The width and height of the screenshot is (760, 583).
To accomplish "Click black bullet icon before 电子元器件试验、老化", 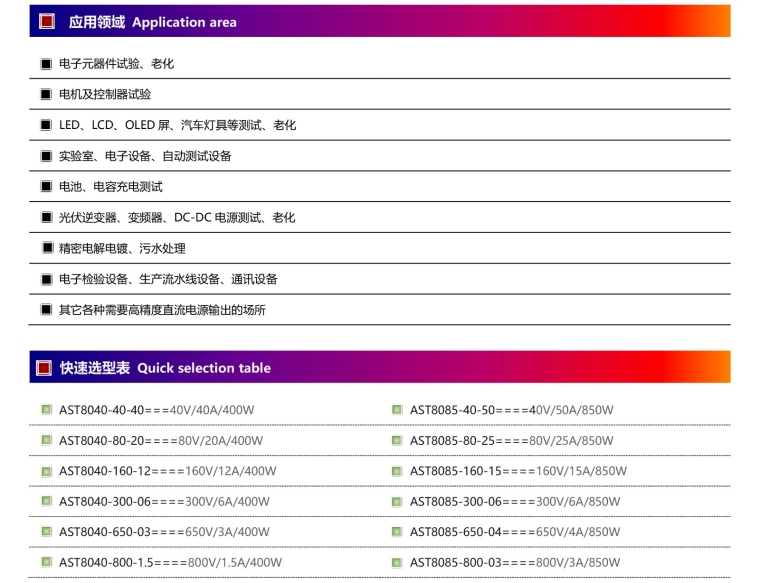I will coord(46,64).
